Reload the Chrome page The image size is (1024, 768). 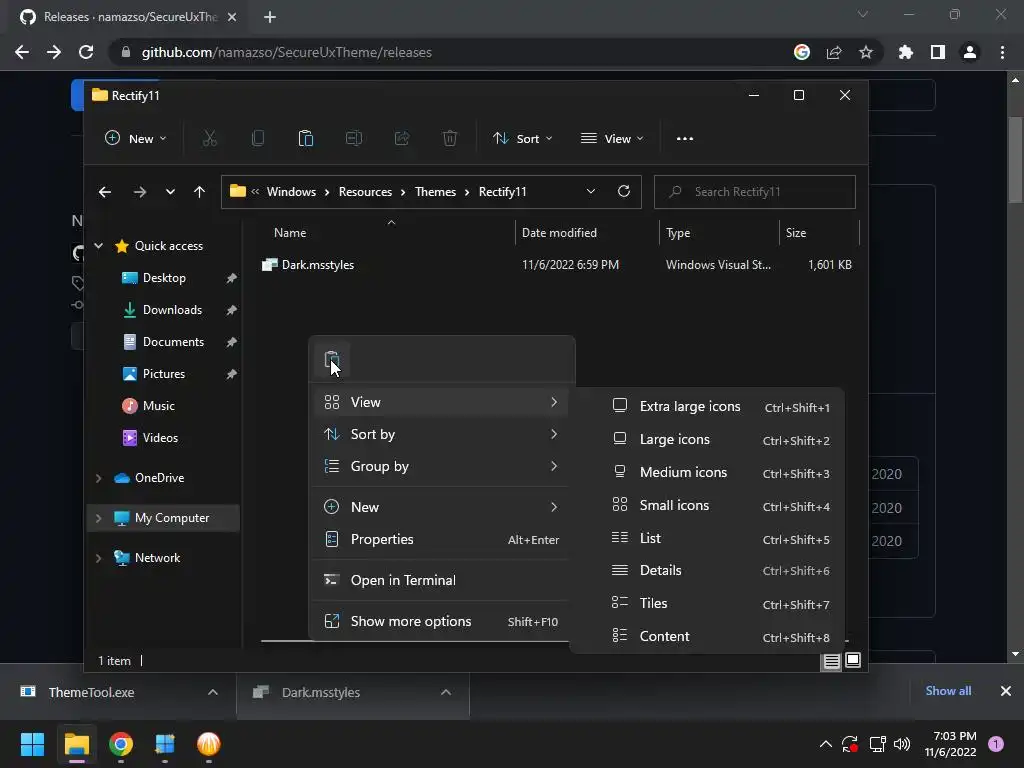pos(86,52)
